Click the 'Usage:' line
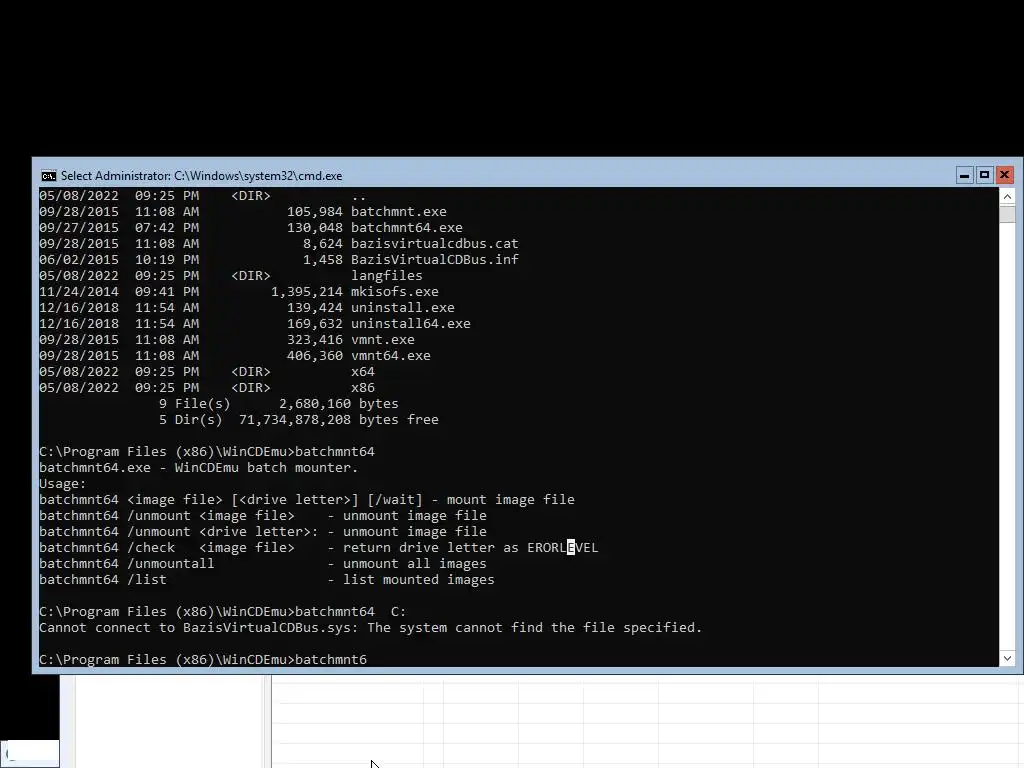The height and width of the screenshot is (768, 1024). pos(63,484)
